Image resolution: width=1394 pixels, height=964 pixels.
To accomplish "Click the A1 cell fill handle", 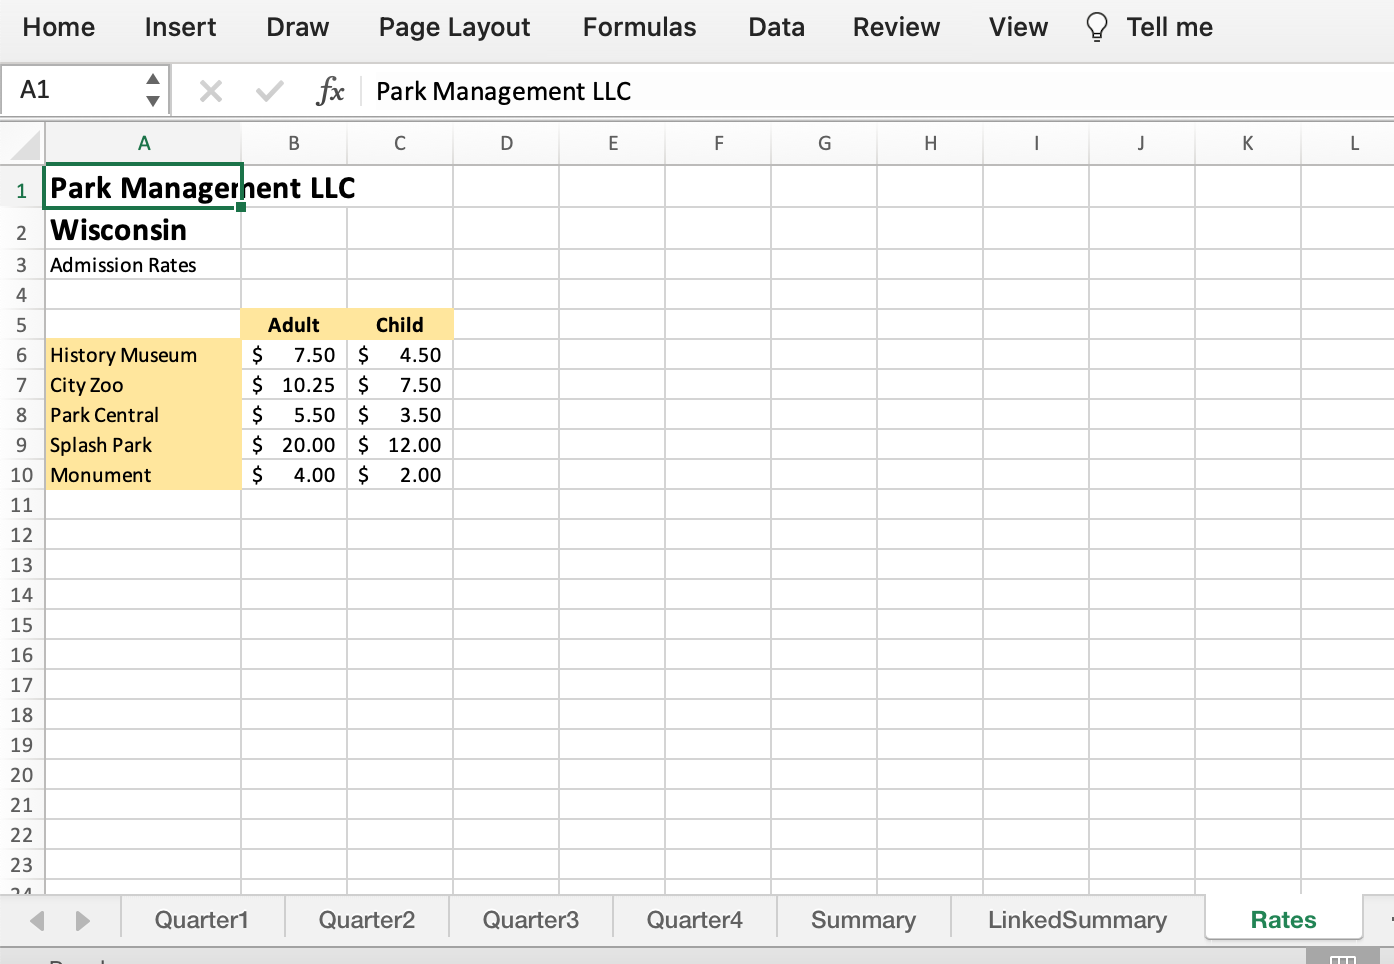I will [x=241, y=207].
